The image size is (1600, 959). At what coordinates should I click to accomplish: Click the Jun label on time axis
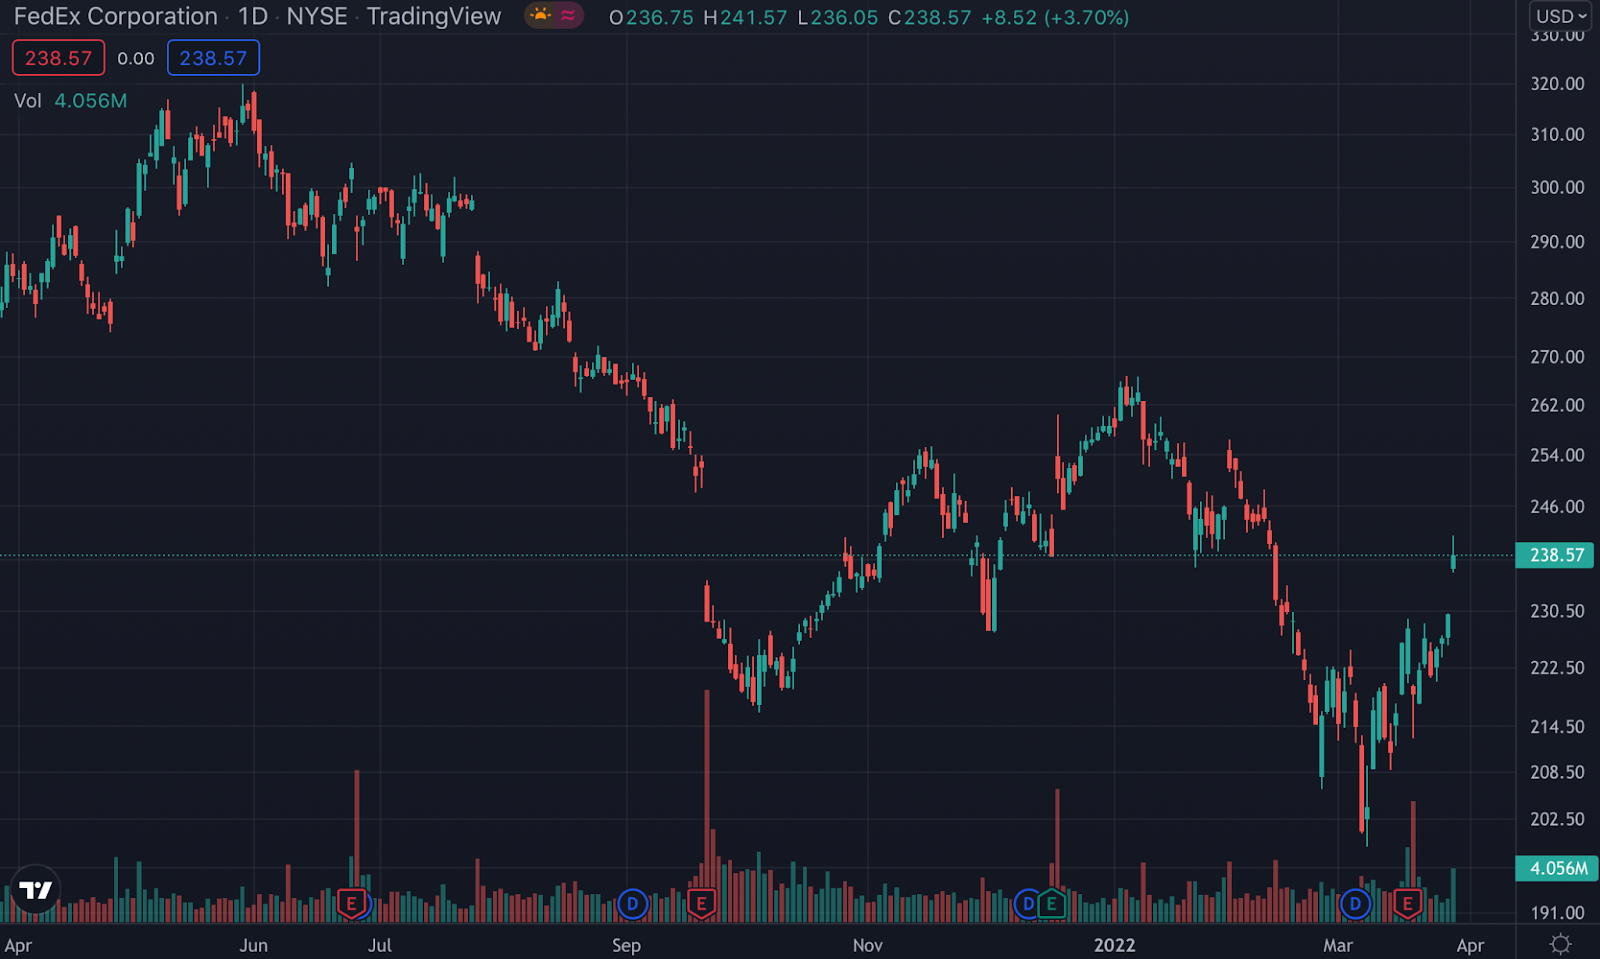pos(254,945)
